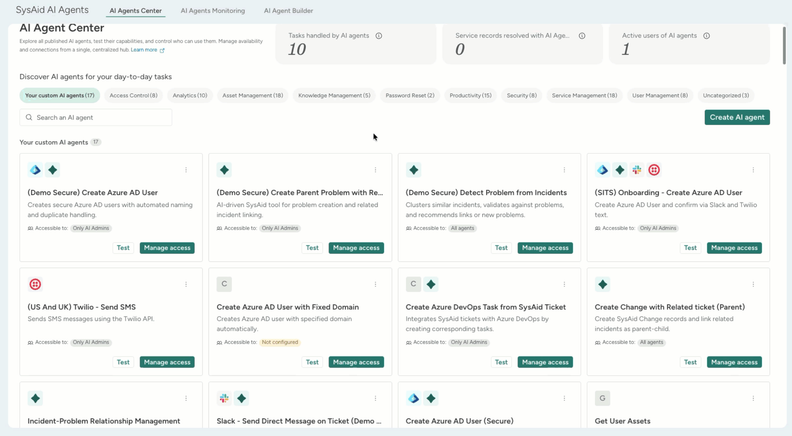Image resolution: width=792 pixels, height=436 pixels.
Task: Test Create Azure AD User with Fixed Domain
Action: 312,362
